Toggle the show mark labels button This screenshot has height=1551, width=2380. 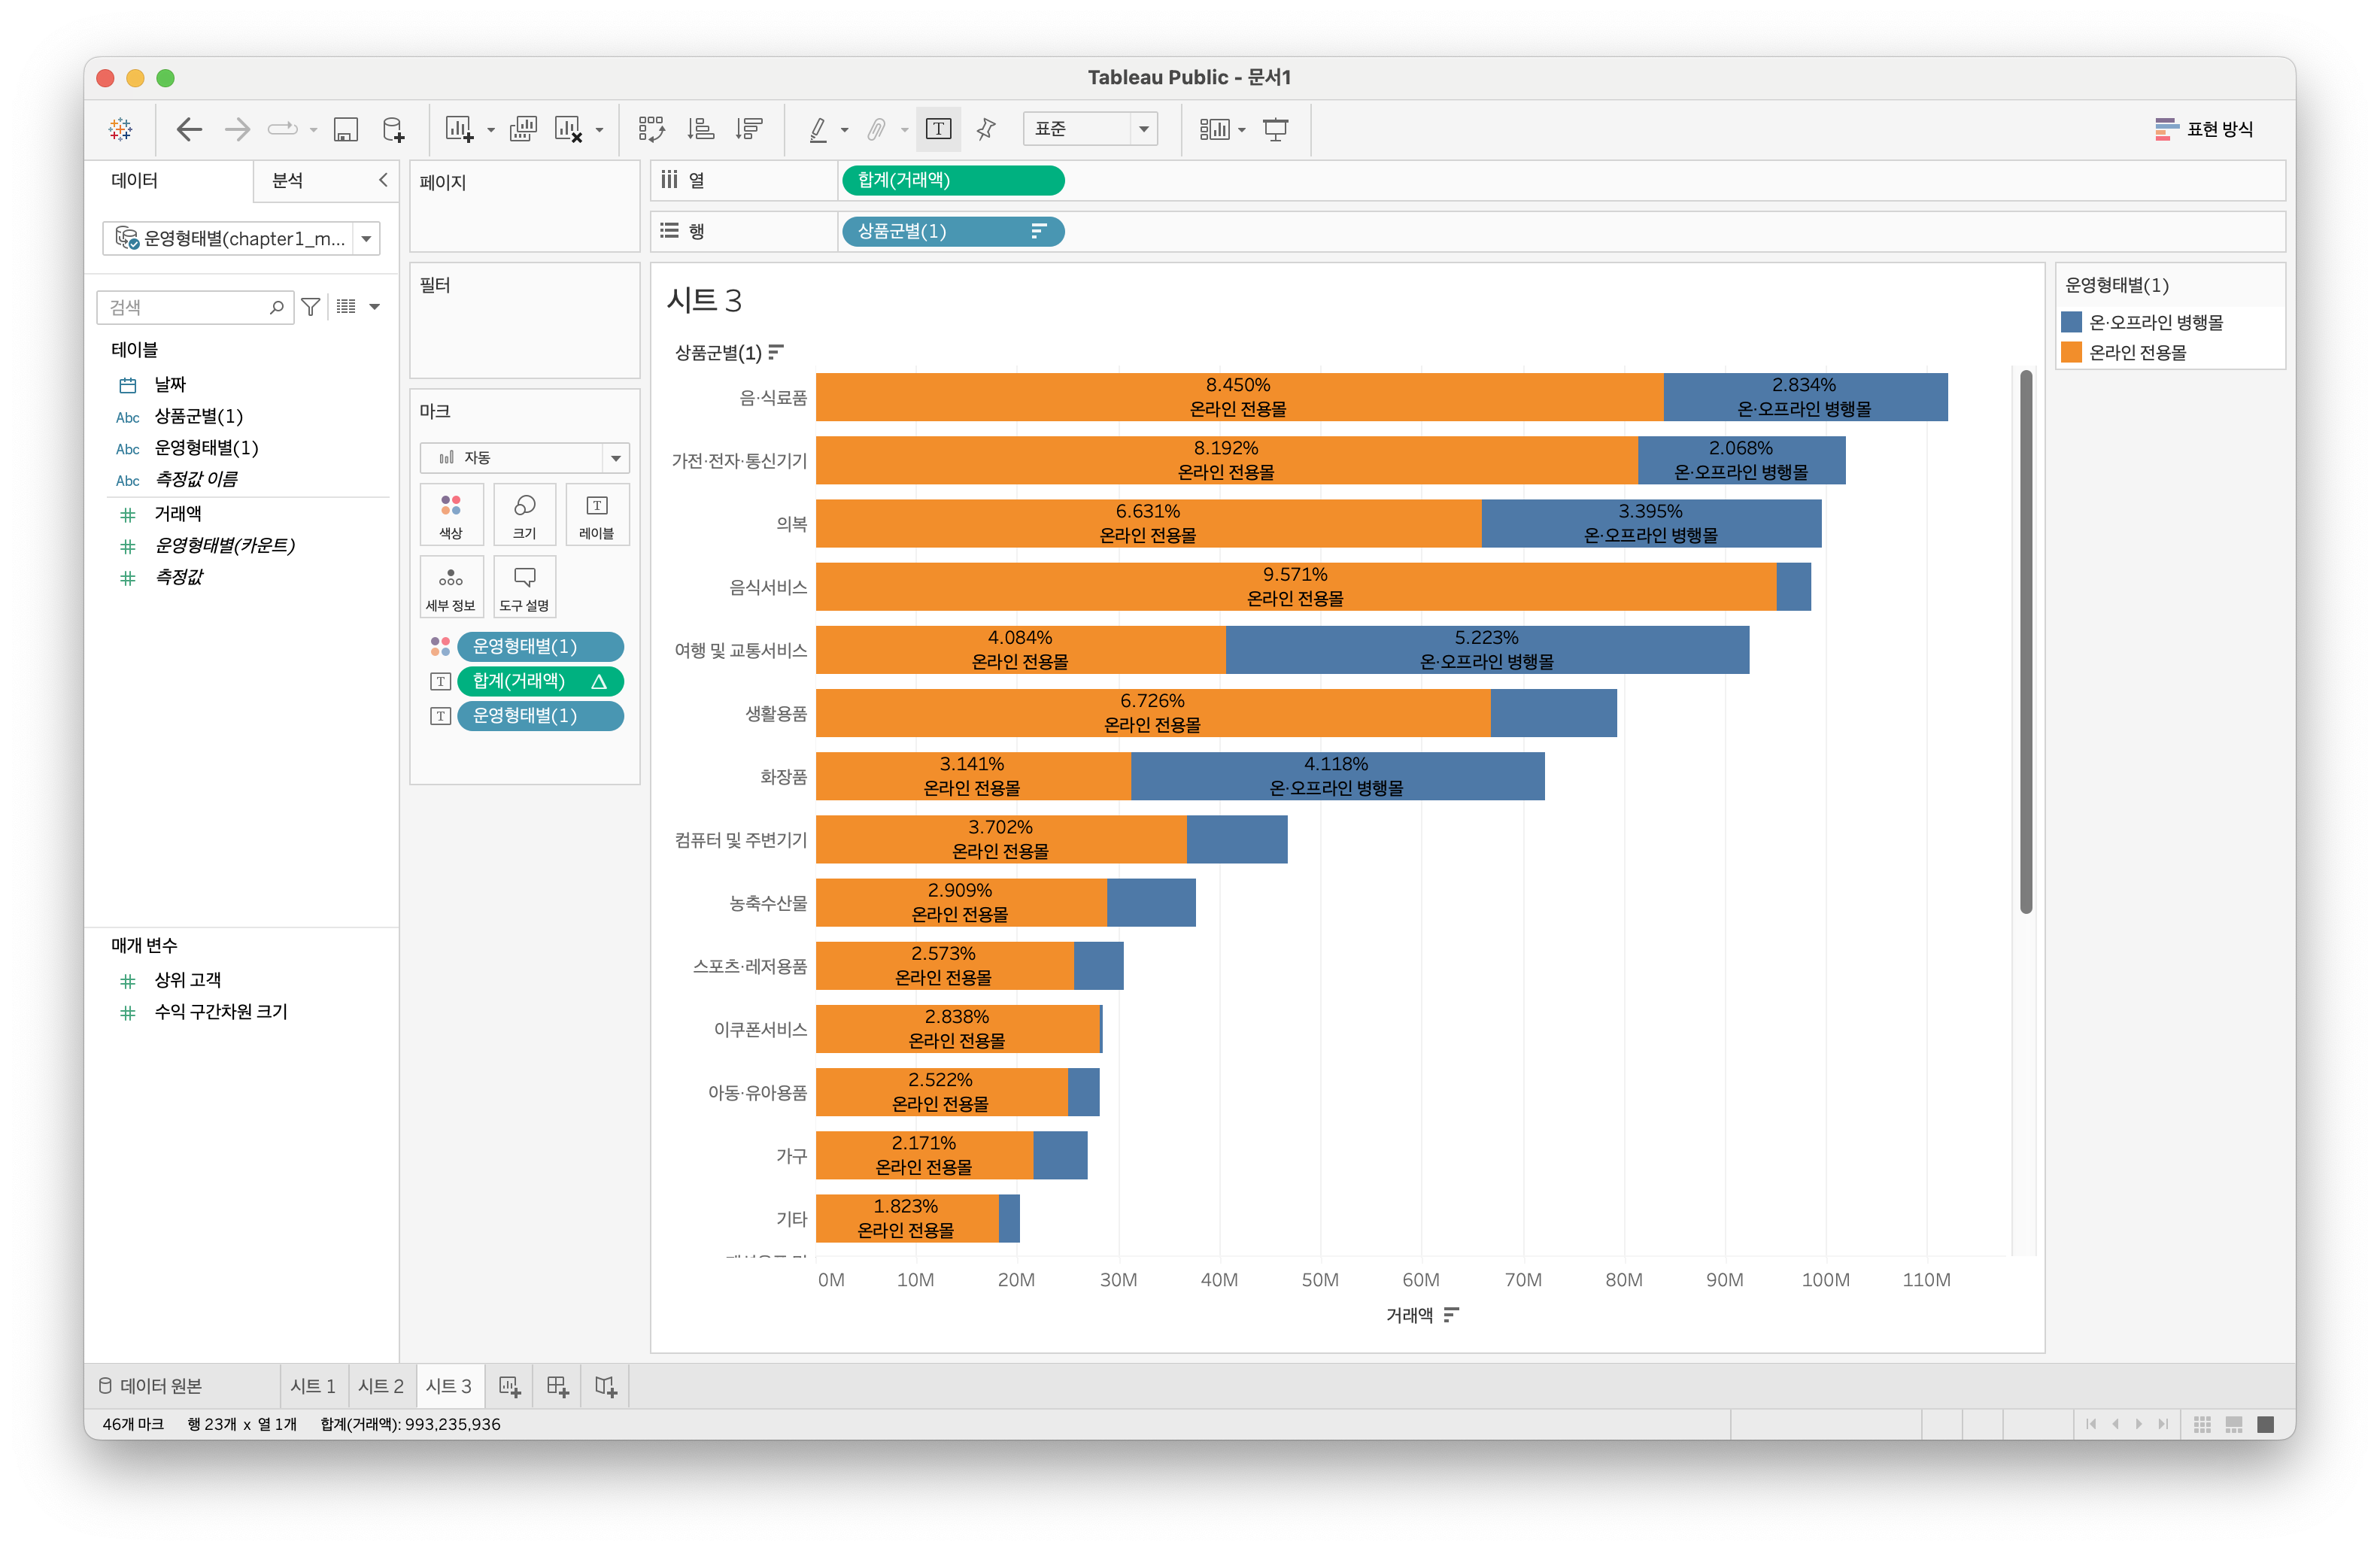938,129
